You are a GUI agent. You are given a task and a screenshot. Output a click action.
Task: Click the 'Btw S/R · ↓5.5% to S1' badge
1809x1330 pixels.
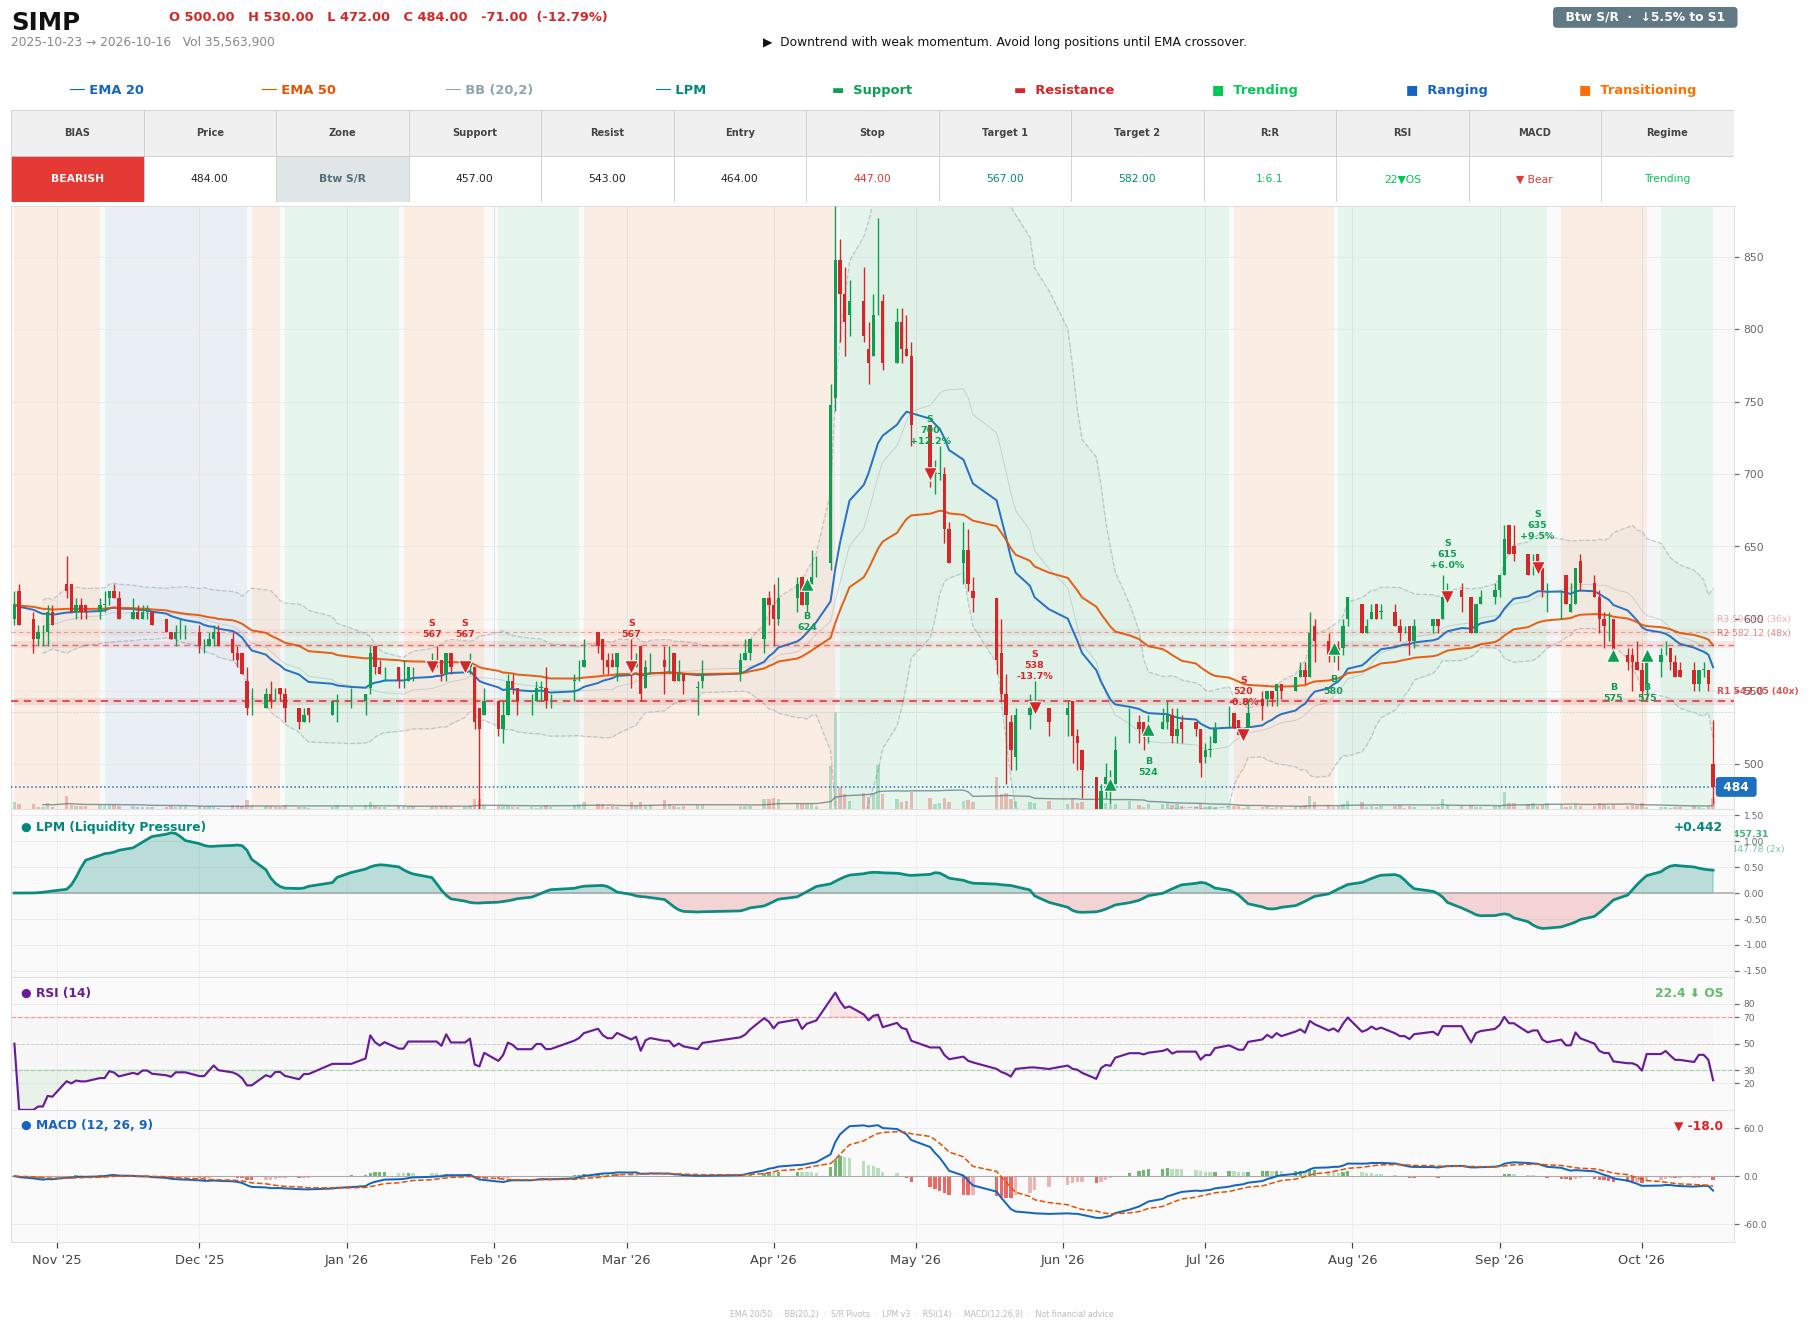tap(1644, 17)
